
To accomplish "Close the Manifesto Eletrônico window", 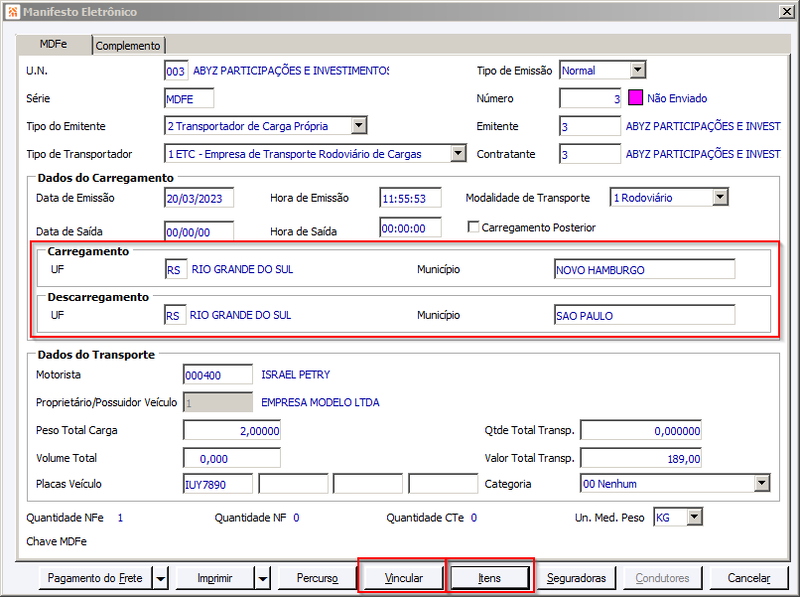I will coord(786,11).
